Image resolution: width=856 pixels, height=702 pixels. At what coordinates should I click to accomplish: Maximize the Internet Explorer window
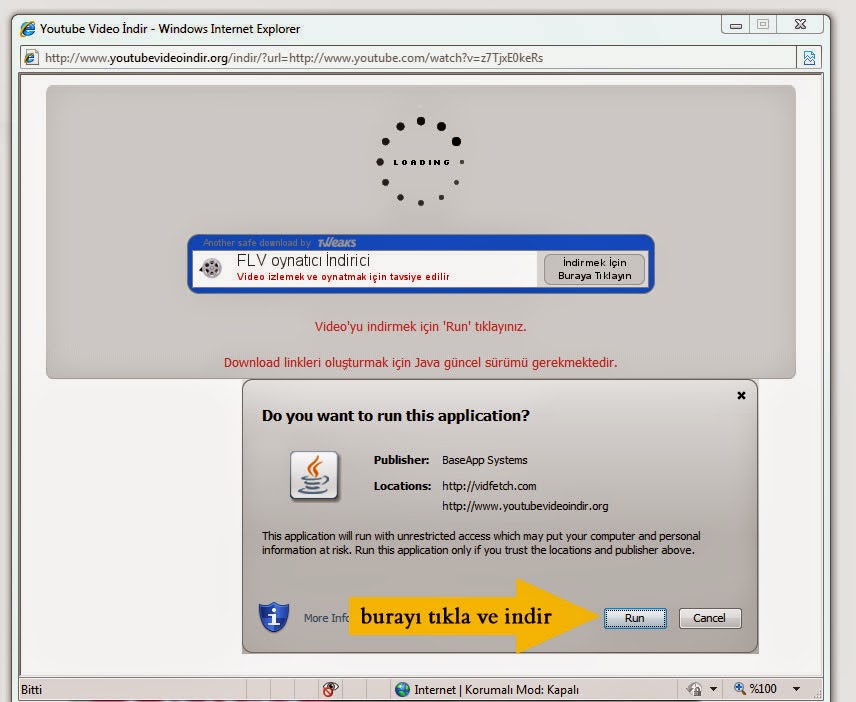pos(763,25)
